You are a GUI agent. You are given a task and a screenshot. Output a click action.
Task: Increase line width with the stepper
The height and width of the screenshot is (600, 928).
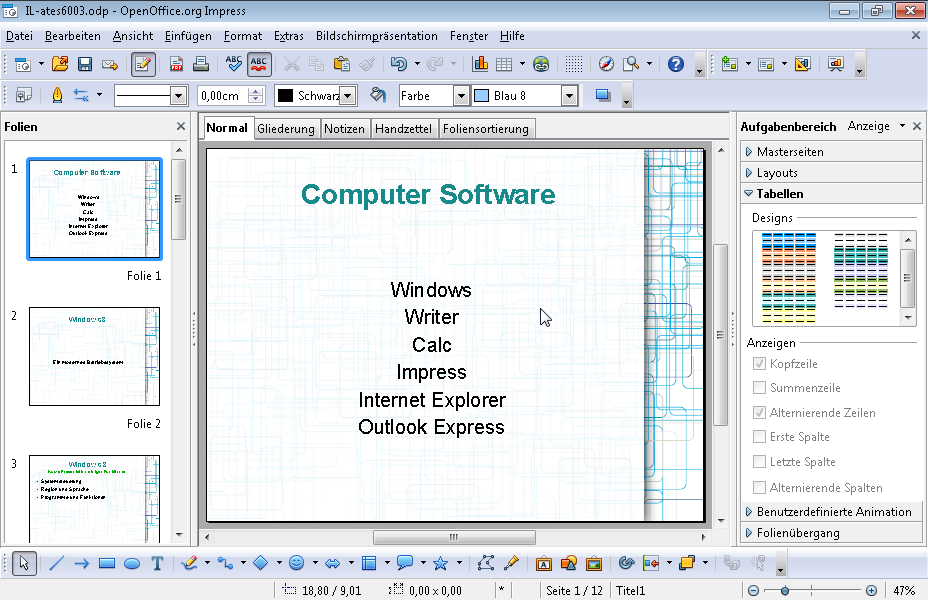(256, 91)
